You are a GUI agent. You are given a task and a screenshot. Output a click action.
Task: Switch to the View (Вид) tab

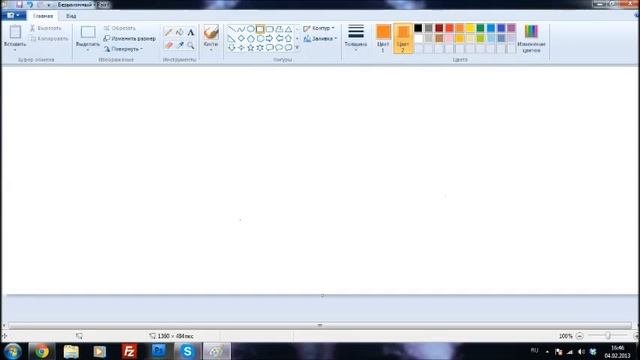coord(71,16)
